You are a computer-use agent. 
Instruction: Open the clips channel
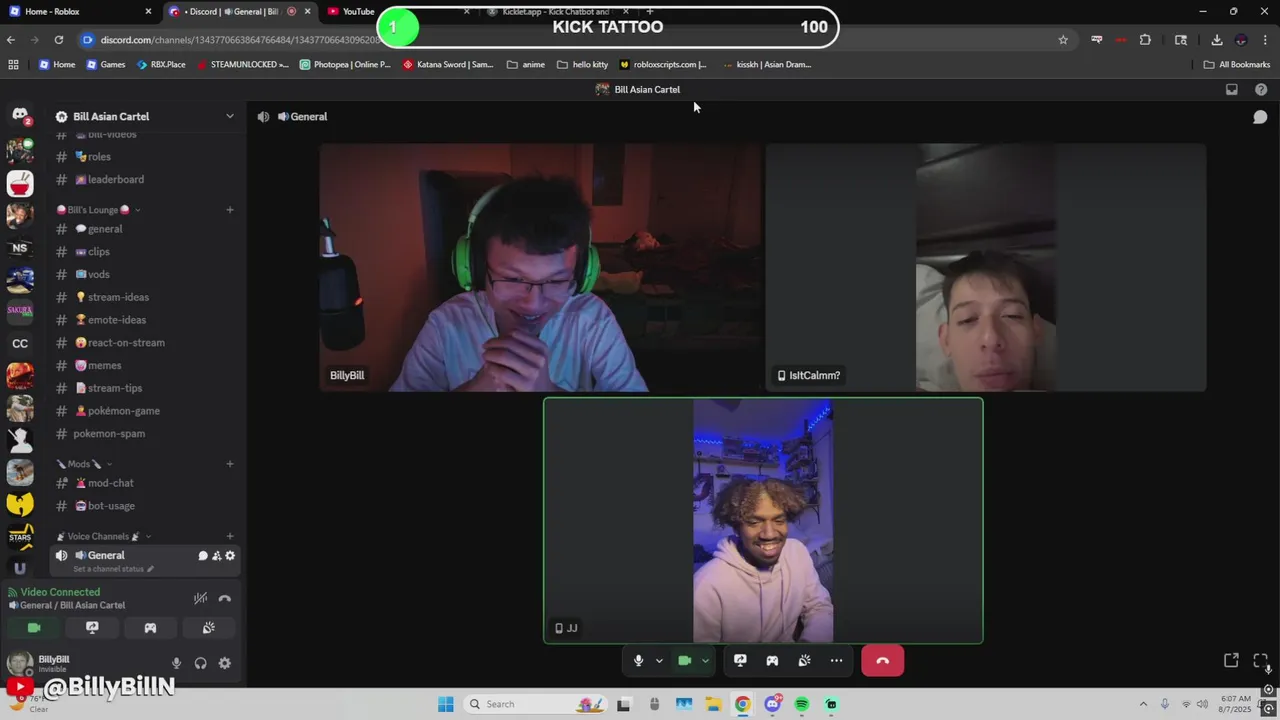(x=145, y=252)
